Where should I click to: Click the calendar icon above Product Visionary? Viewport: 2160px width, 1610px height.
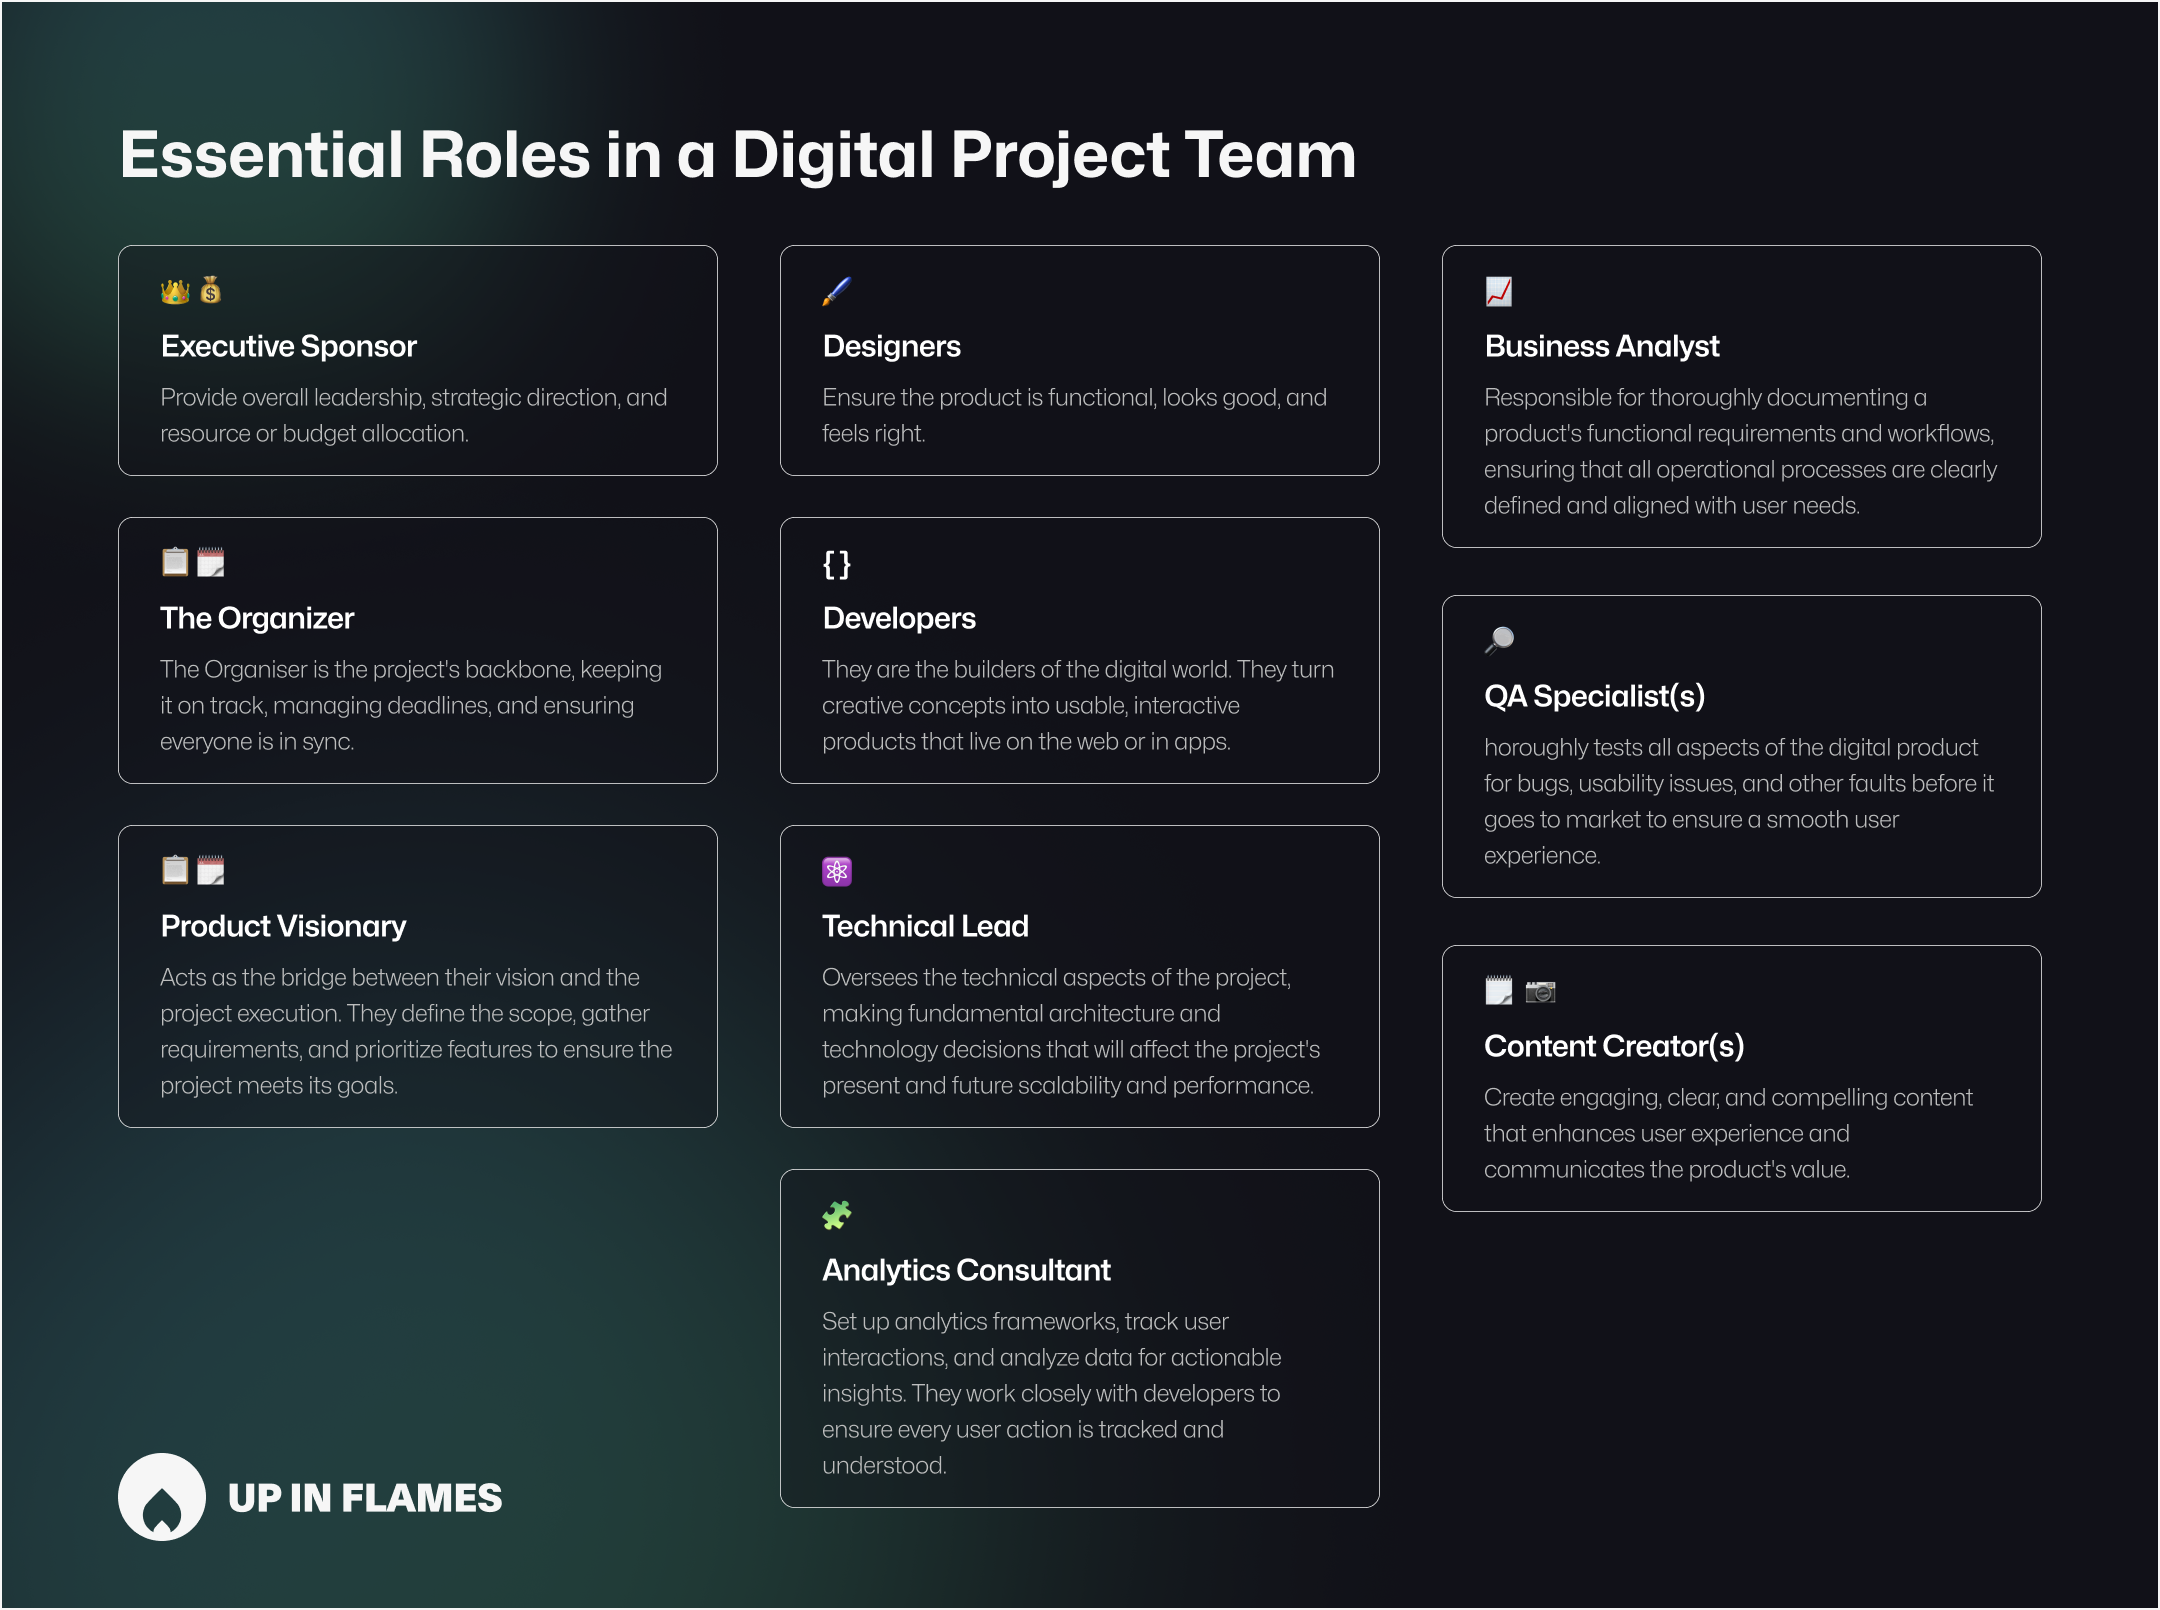click(211, 870)
